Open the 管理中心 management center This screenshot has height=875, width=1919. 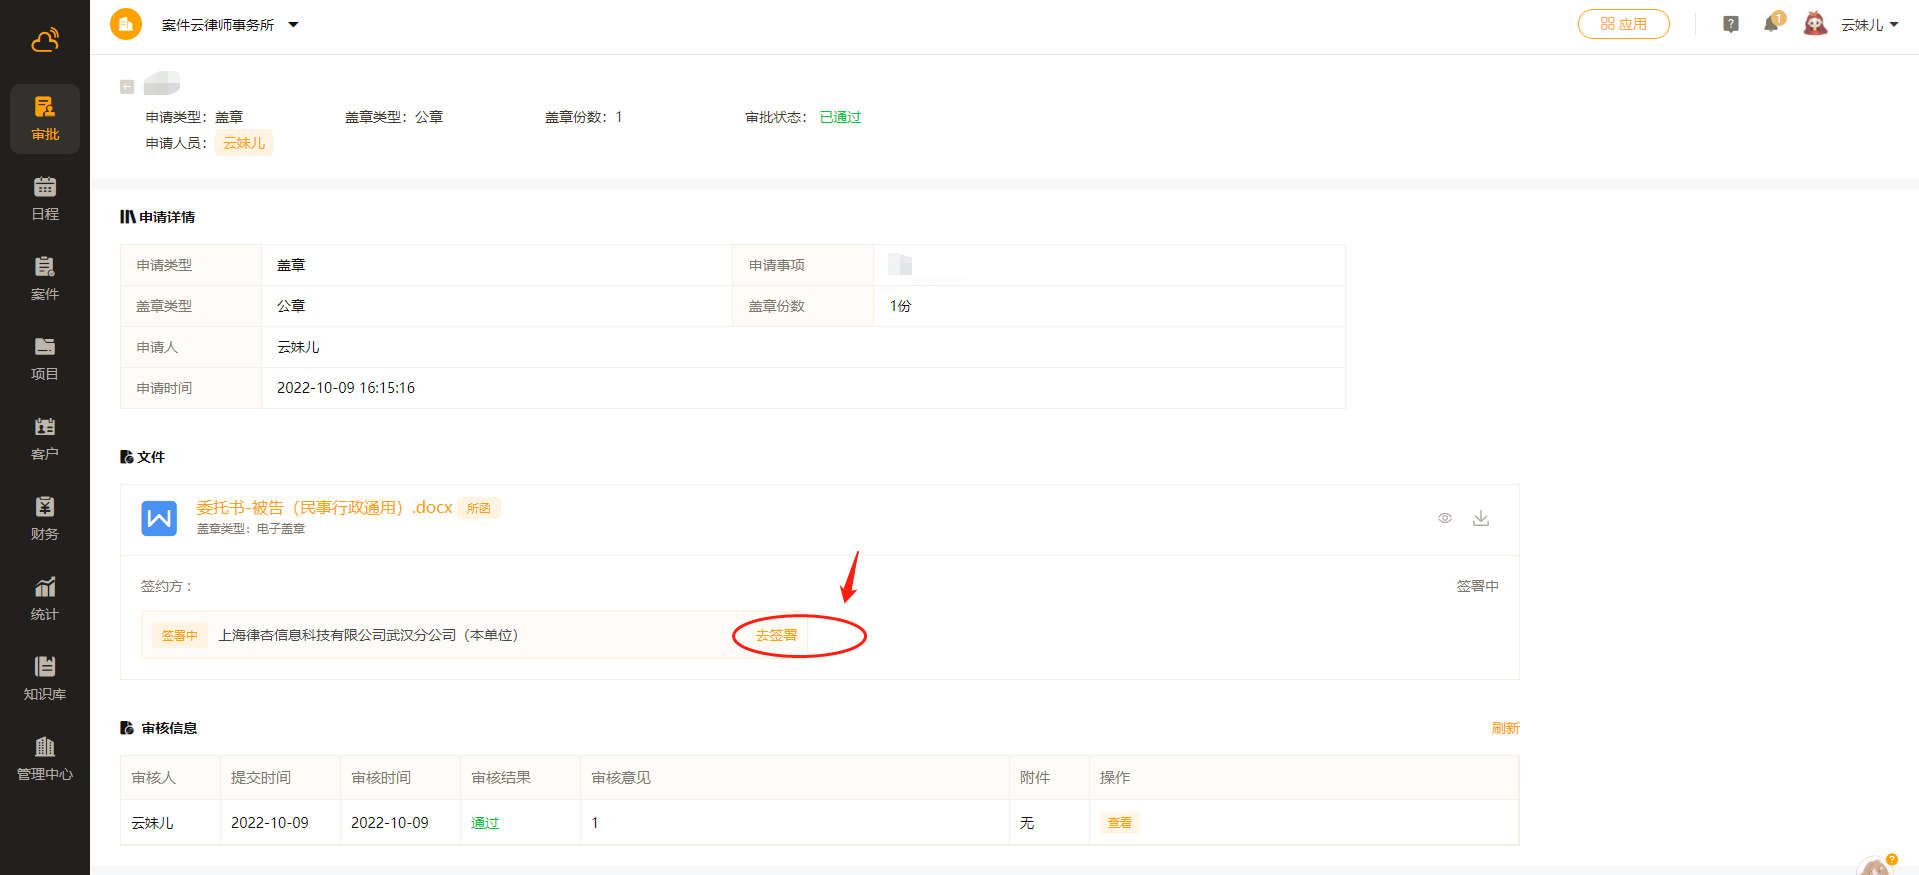tap(45, 759)
